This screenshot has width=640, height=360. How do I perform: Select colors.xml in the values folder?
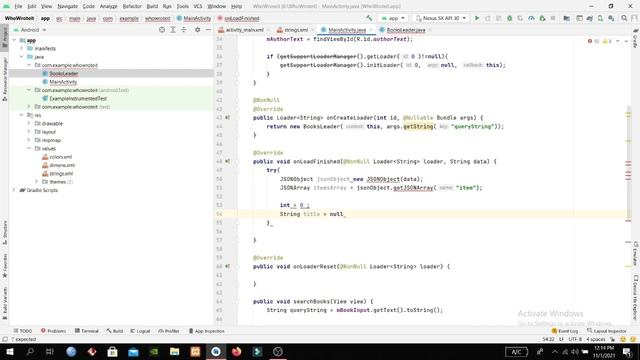[60, 157]
